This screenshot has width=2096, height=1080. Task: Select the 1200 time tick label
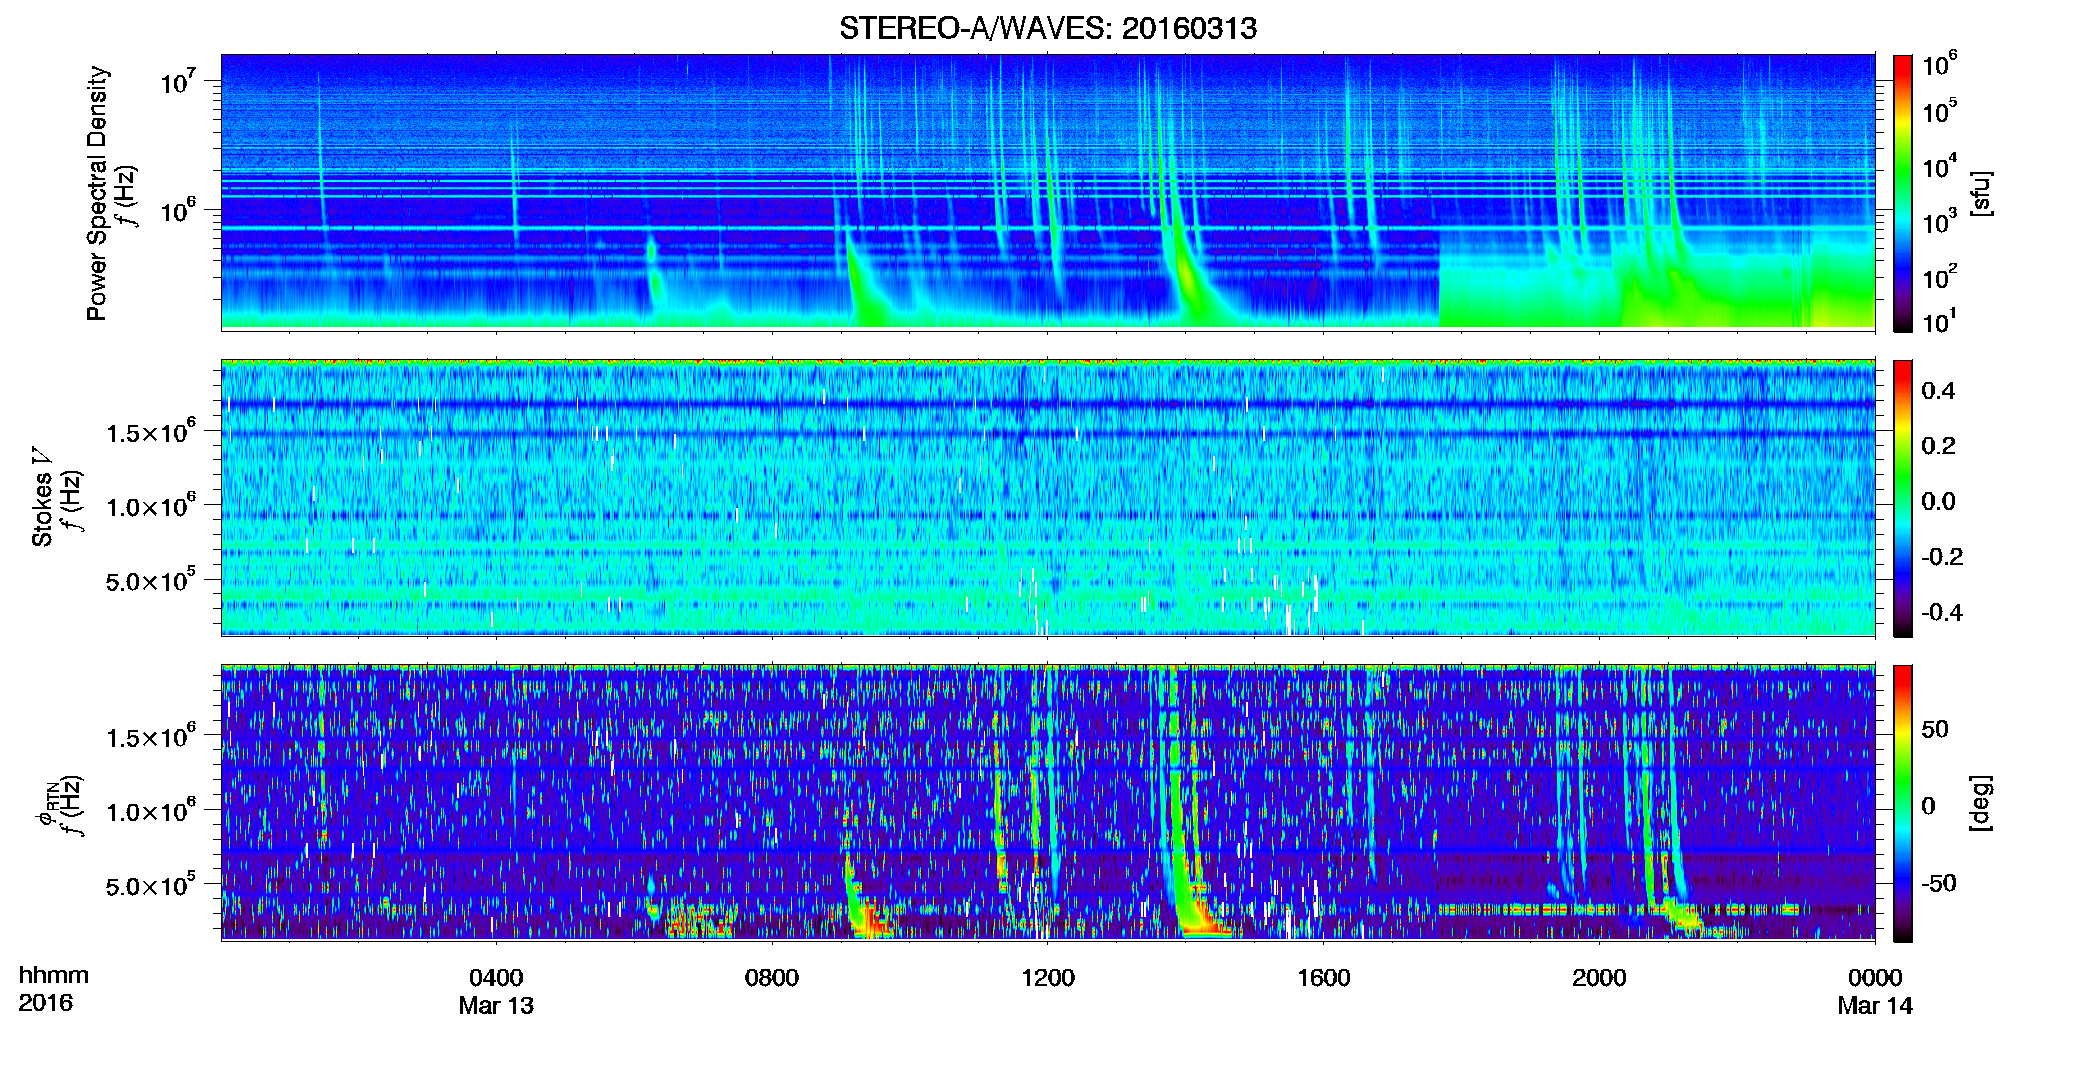1048,977
